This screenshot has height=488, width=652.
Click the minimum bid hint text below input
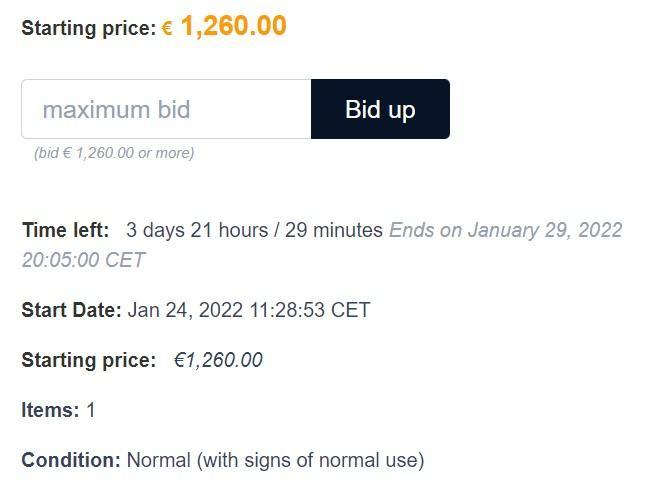click(114, 153)
